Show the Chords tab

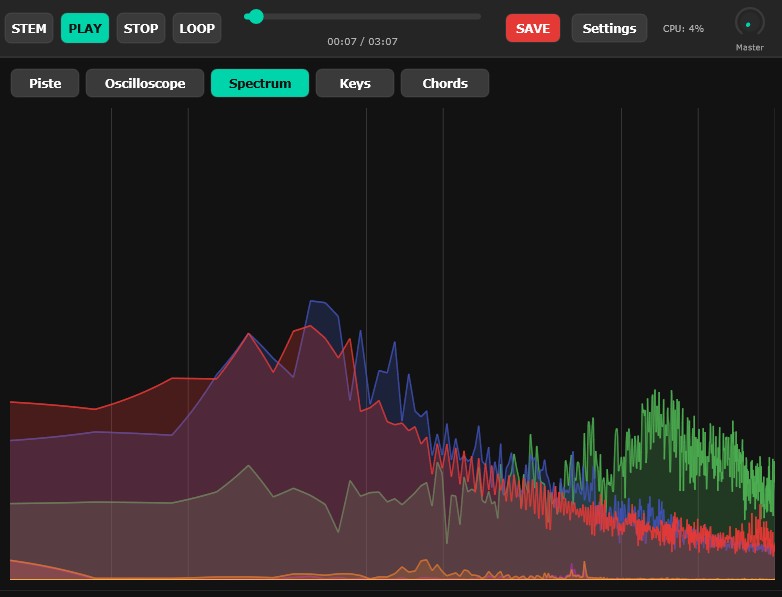click(445, 83)
